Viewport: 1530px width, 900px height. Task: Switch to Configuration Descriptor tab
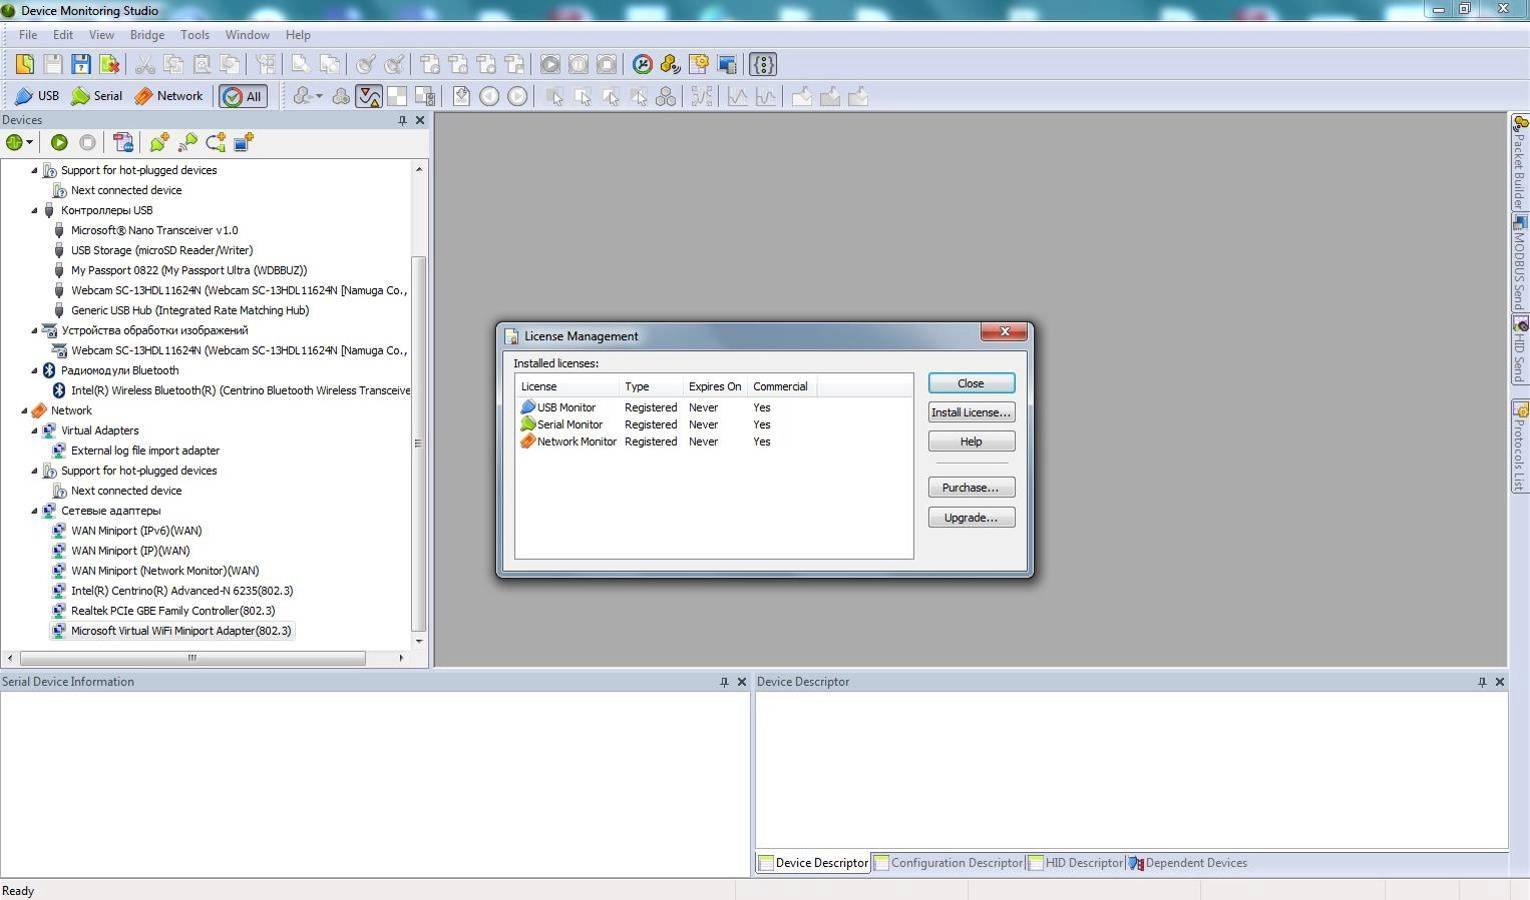[x=948, y=863]
